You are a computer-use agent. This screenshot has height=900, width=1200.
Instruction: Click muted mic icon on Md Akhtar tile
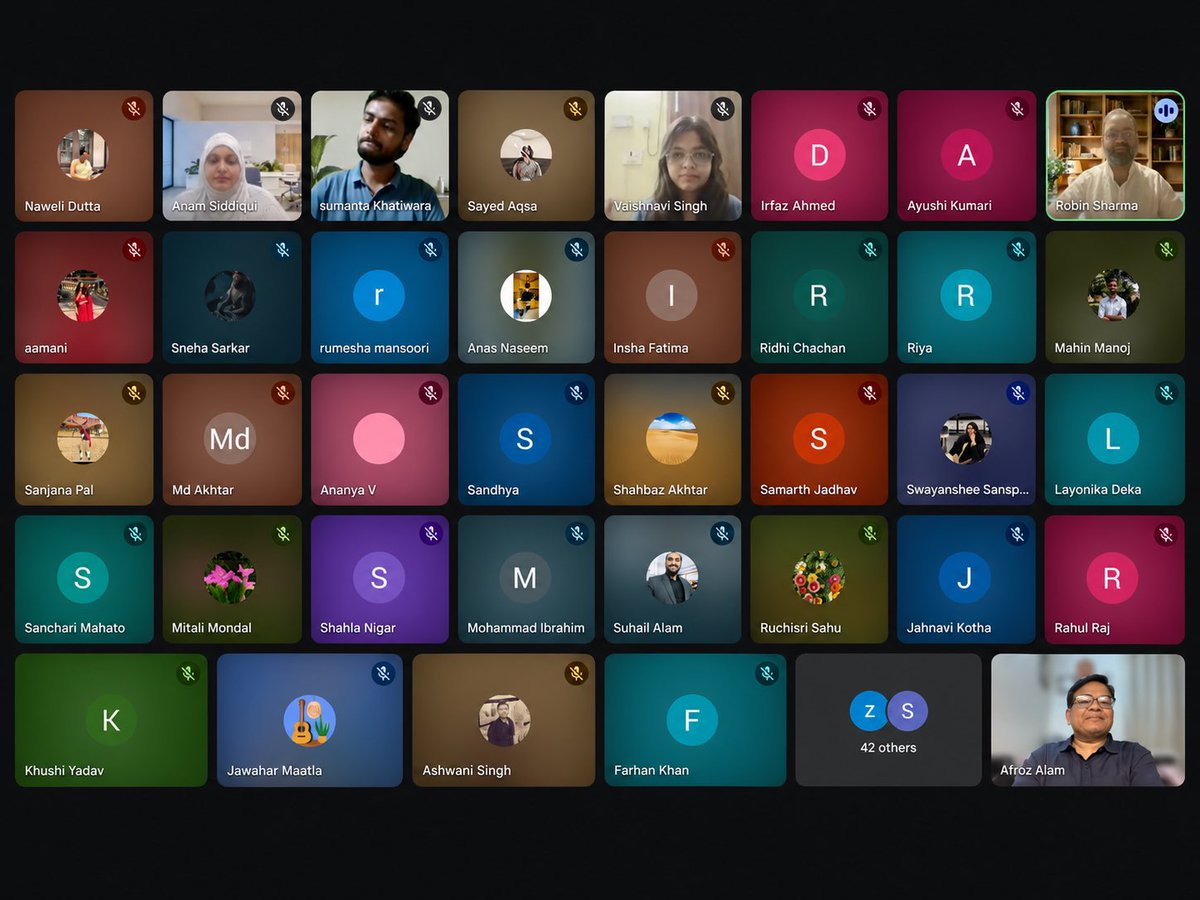pos(283,392)
